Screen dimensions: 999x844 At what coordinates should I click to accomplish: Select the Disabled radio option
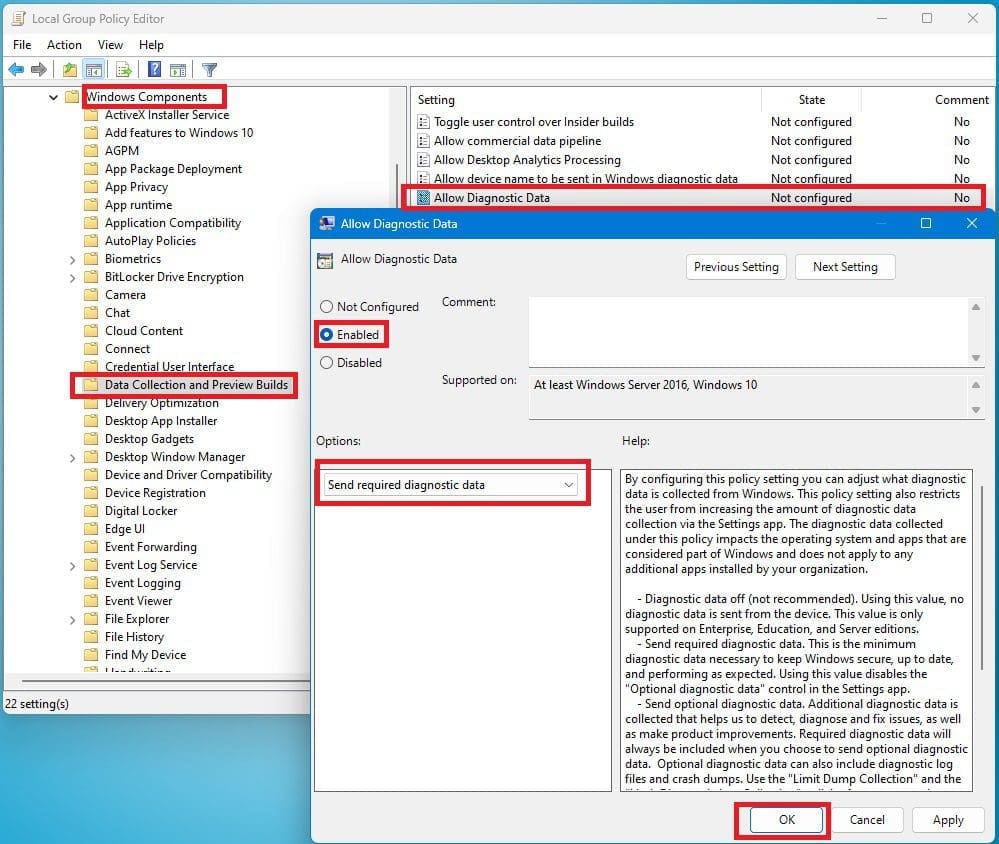click(327, 363)
